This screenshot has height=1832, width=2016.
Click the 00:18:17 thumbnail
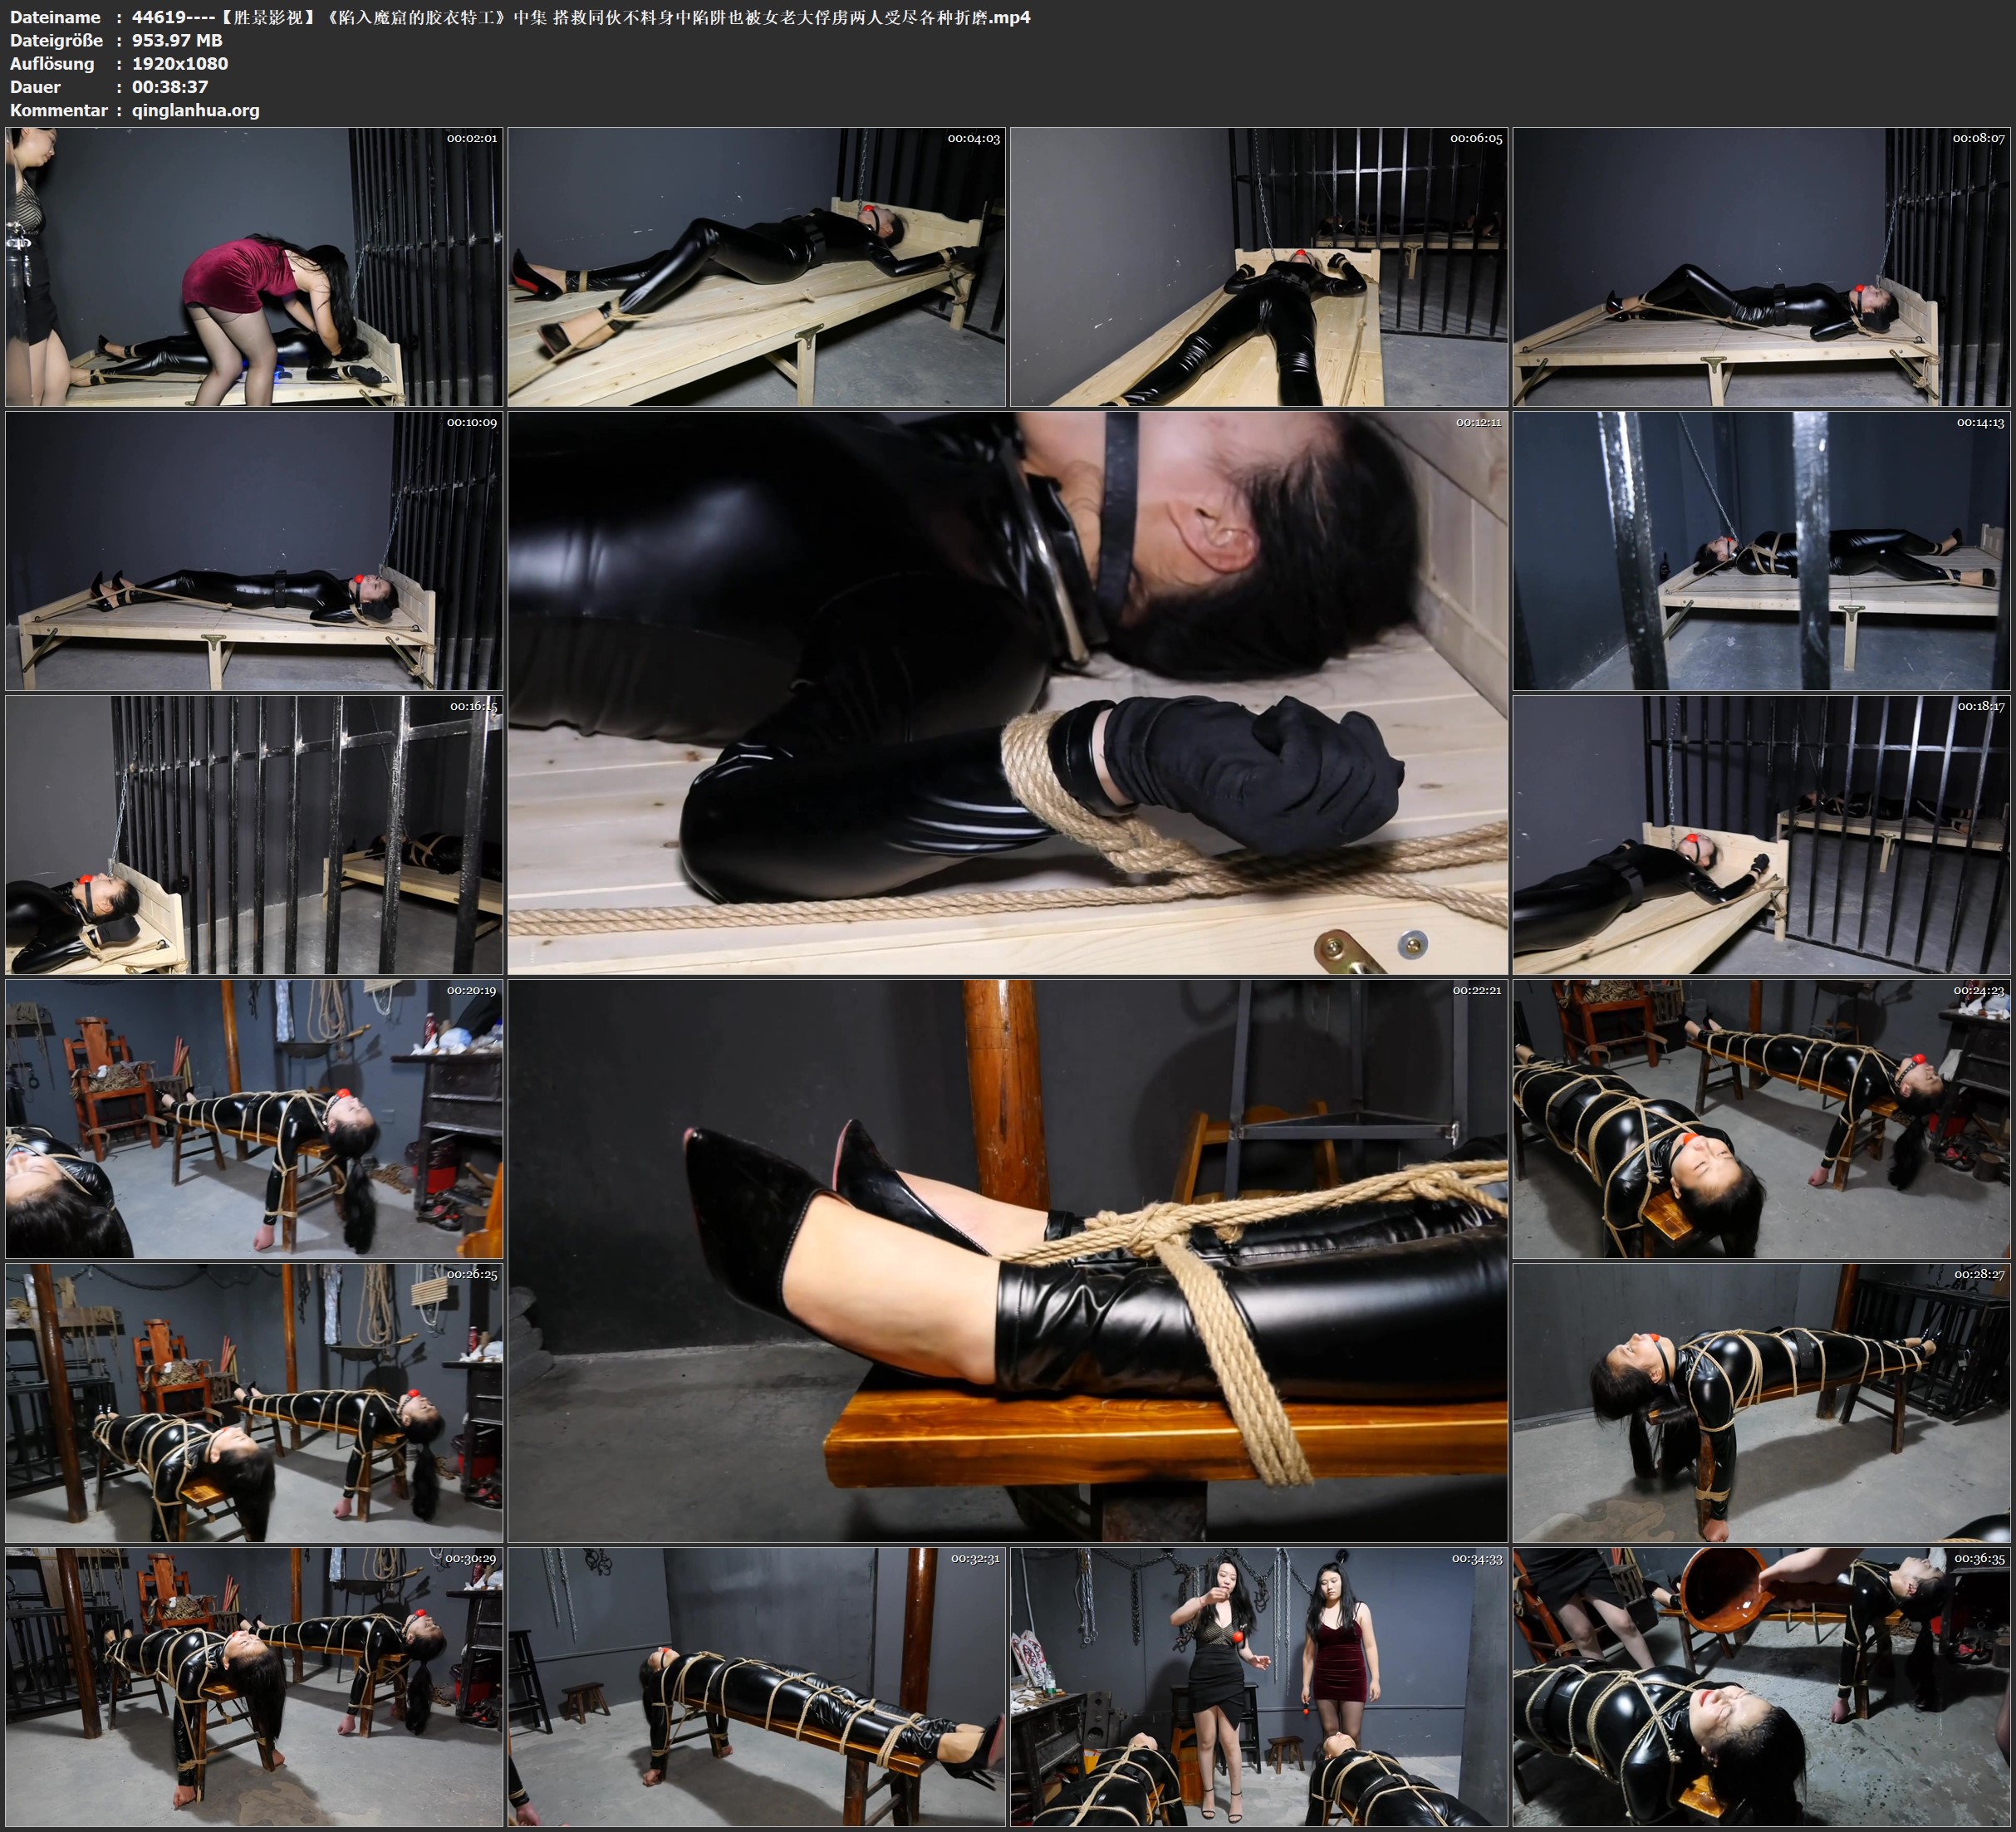point(1760,834)
